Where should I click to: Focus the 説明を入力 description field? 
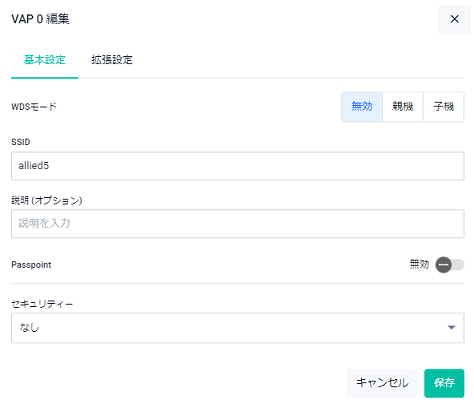pyautogui.click(x=238, y=223)
